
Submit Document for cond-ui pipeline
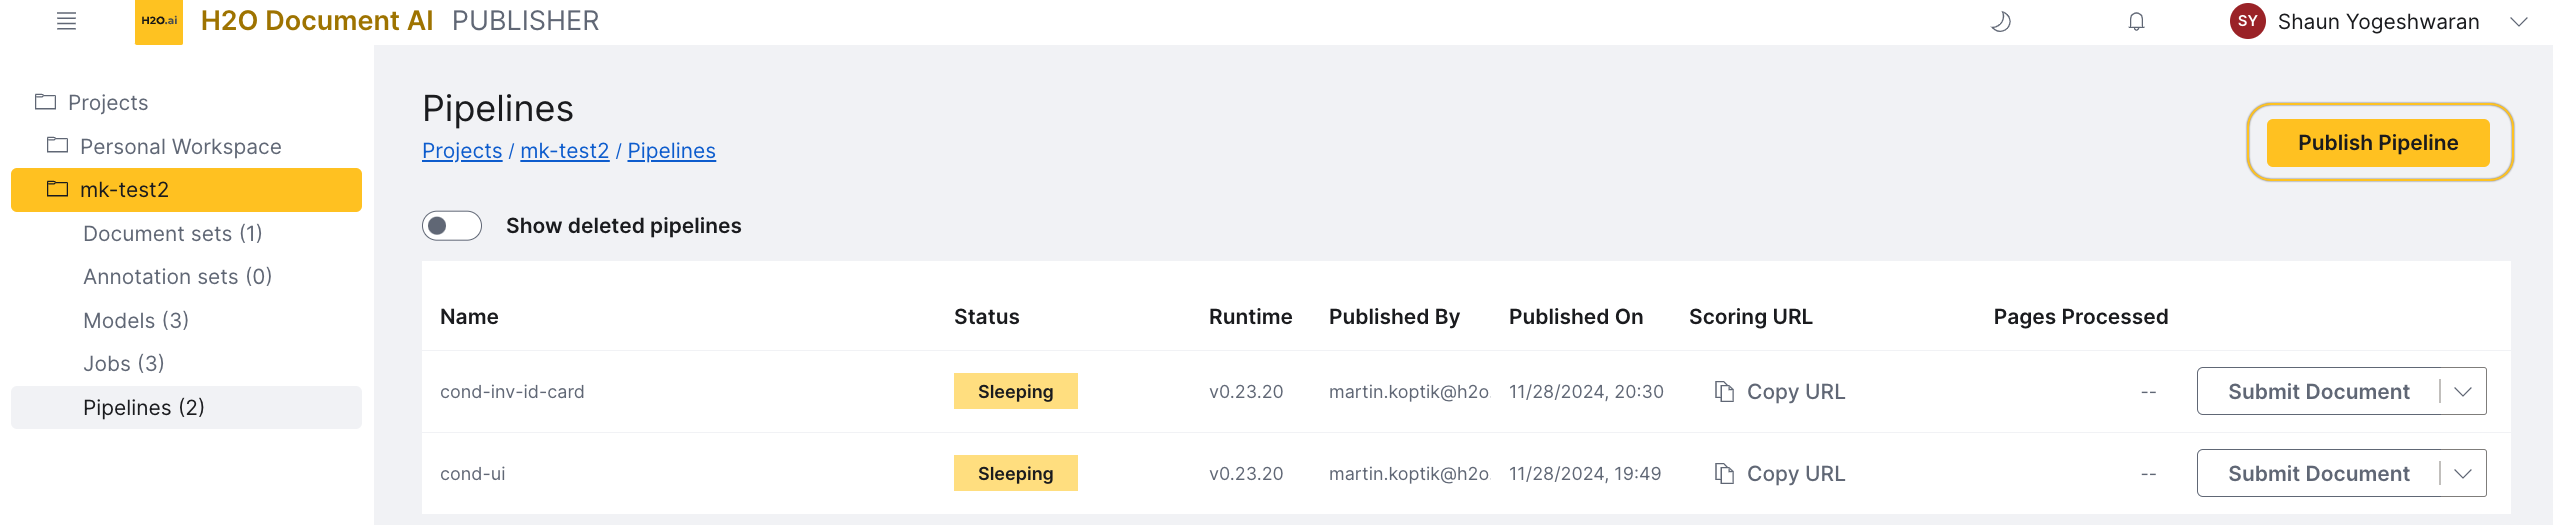click(x=2318, y=473)
